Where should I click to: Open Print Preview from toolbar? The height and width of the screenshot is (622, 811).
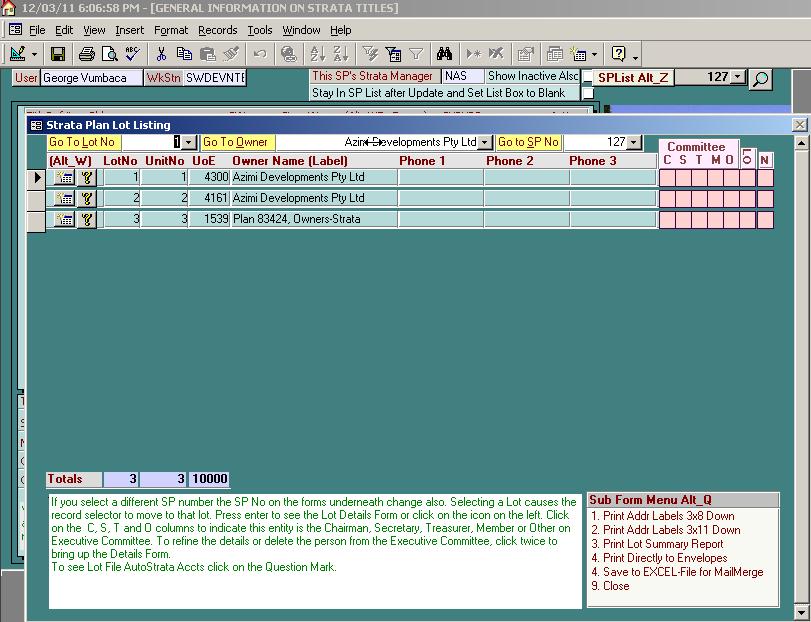pos(107,54)
